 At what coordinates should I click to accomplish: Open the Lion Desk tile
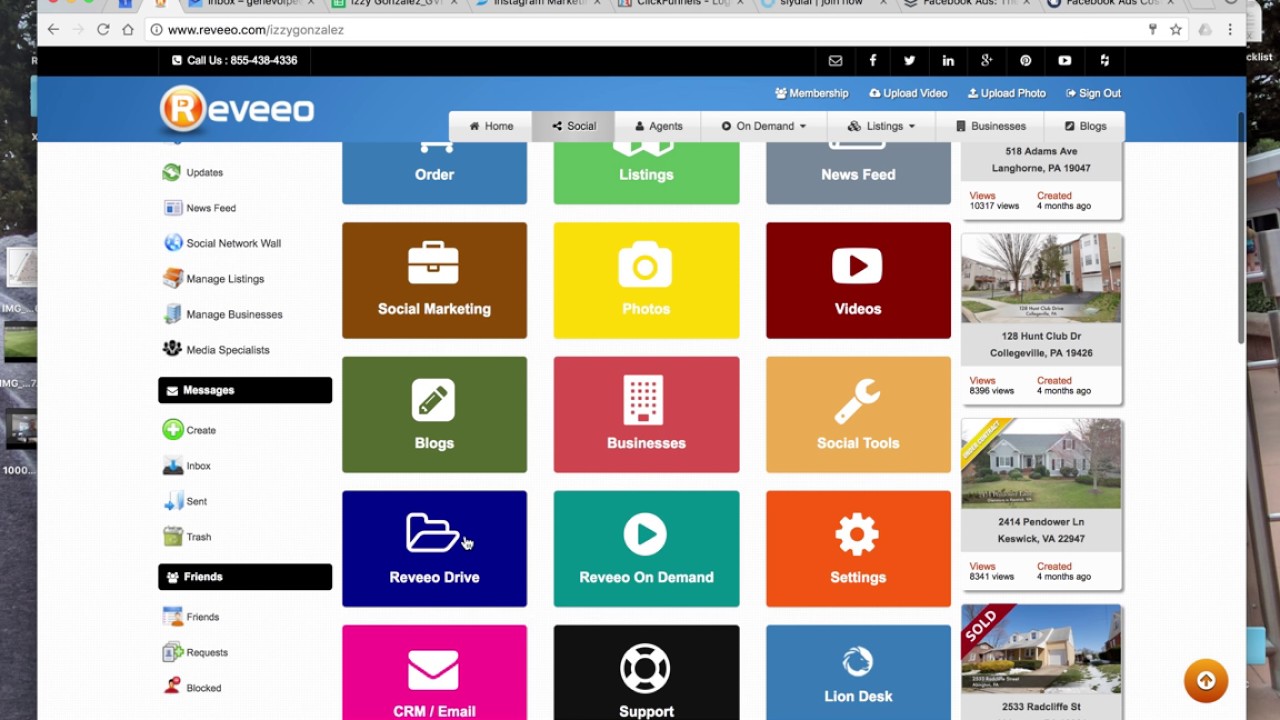(858, 672)
